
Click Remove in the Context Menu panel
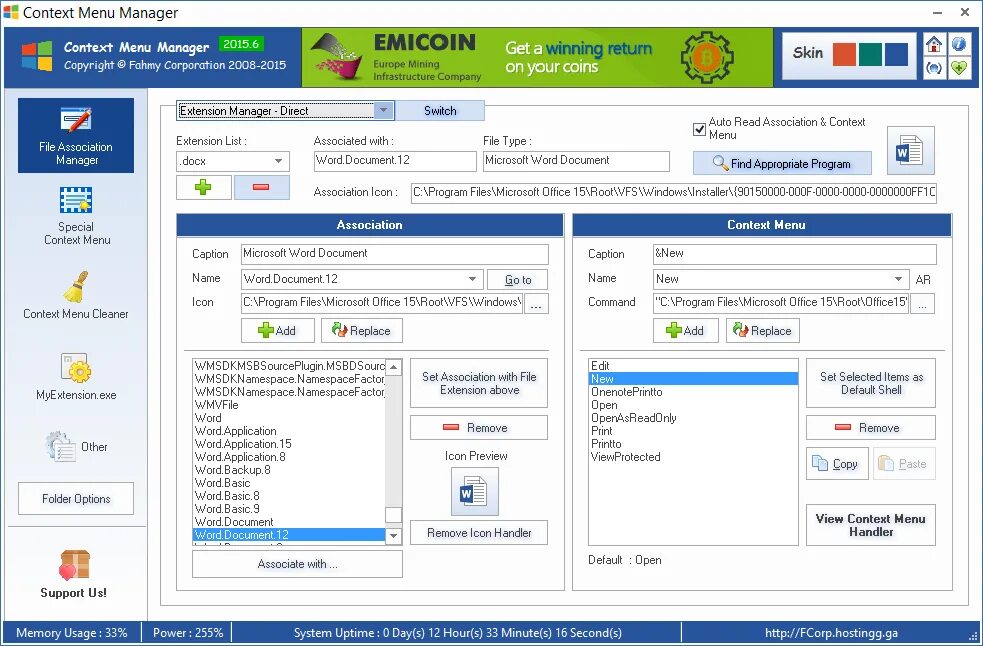point(871,428)
